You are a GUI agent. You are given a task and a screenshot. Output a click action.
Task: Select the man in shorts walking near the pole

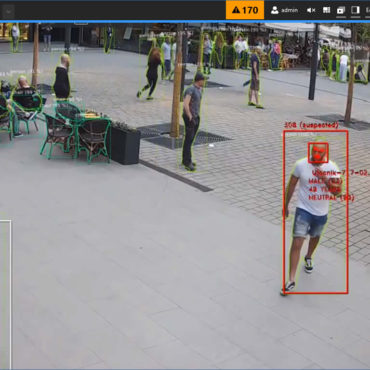[255, 80]
